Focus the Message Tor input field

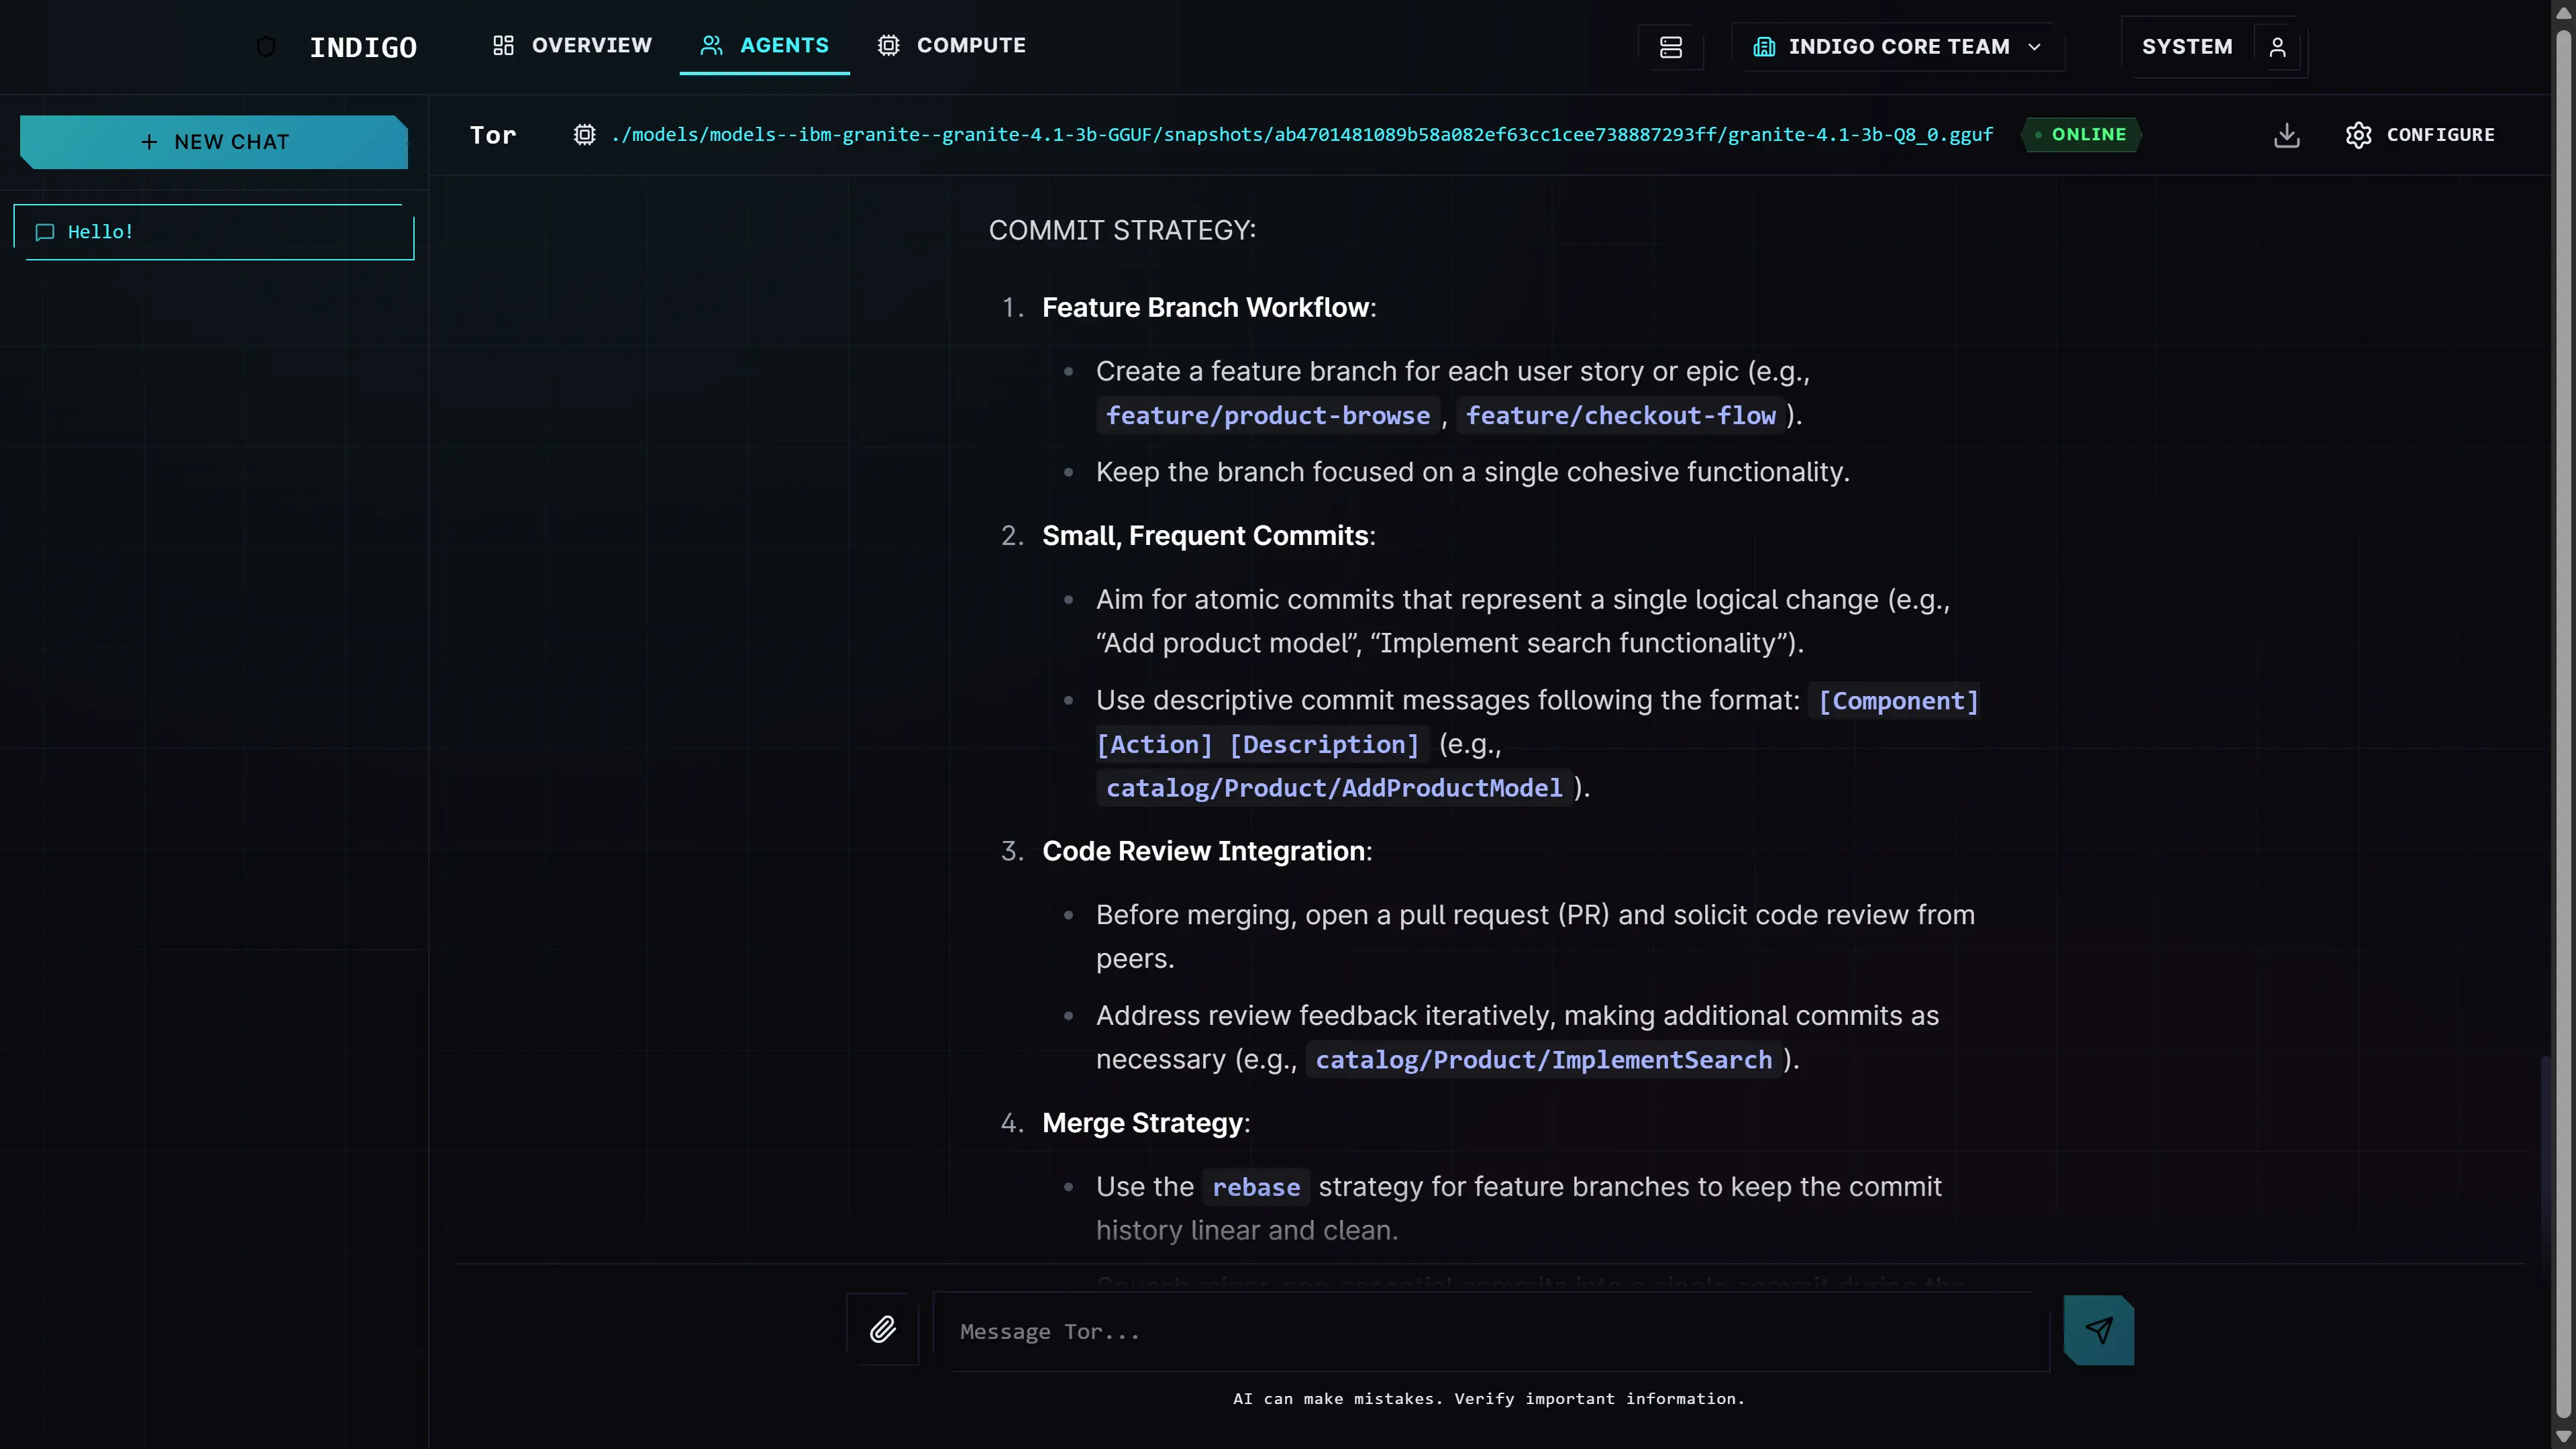click(1491, 1331)
